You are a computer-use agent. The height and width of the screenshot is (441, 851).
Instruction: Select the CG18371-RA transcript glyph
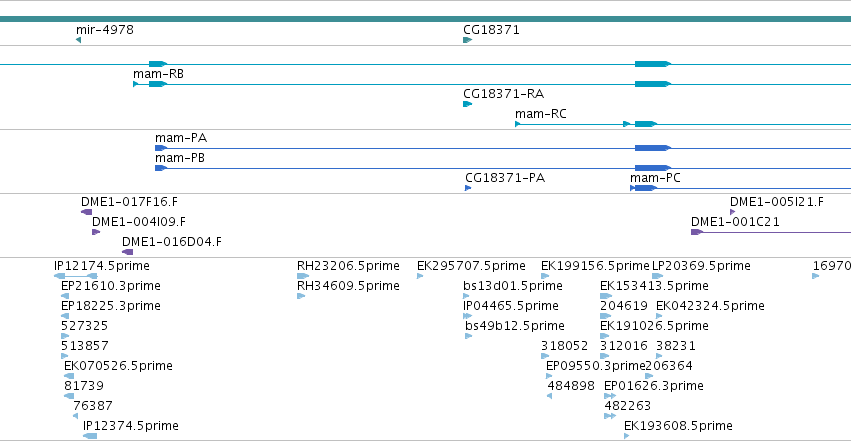pyautogui.click(x=467, y=104)
